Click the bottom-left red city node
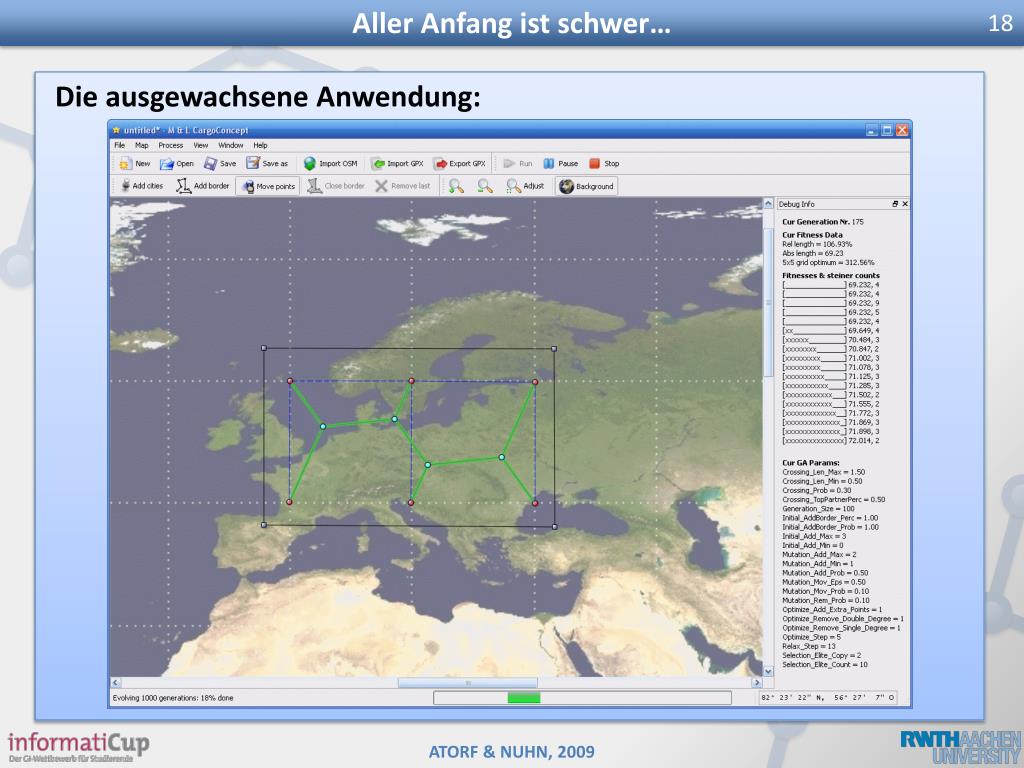 click(x=289, y=502)
